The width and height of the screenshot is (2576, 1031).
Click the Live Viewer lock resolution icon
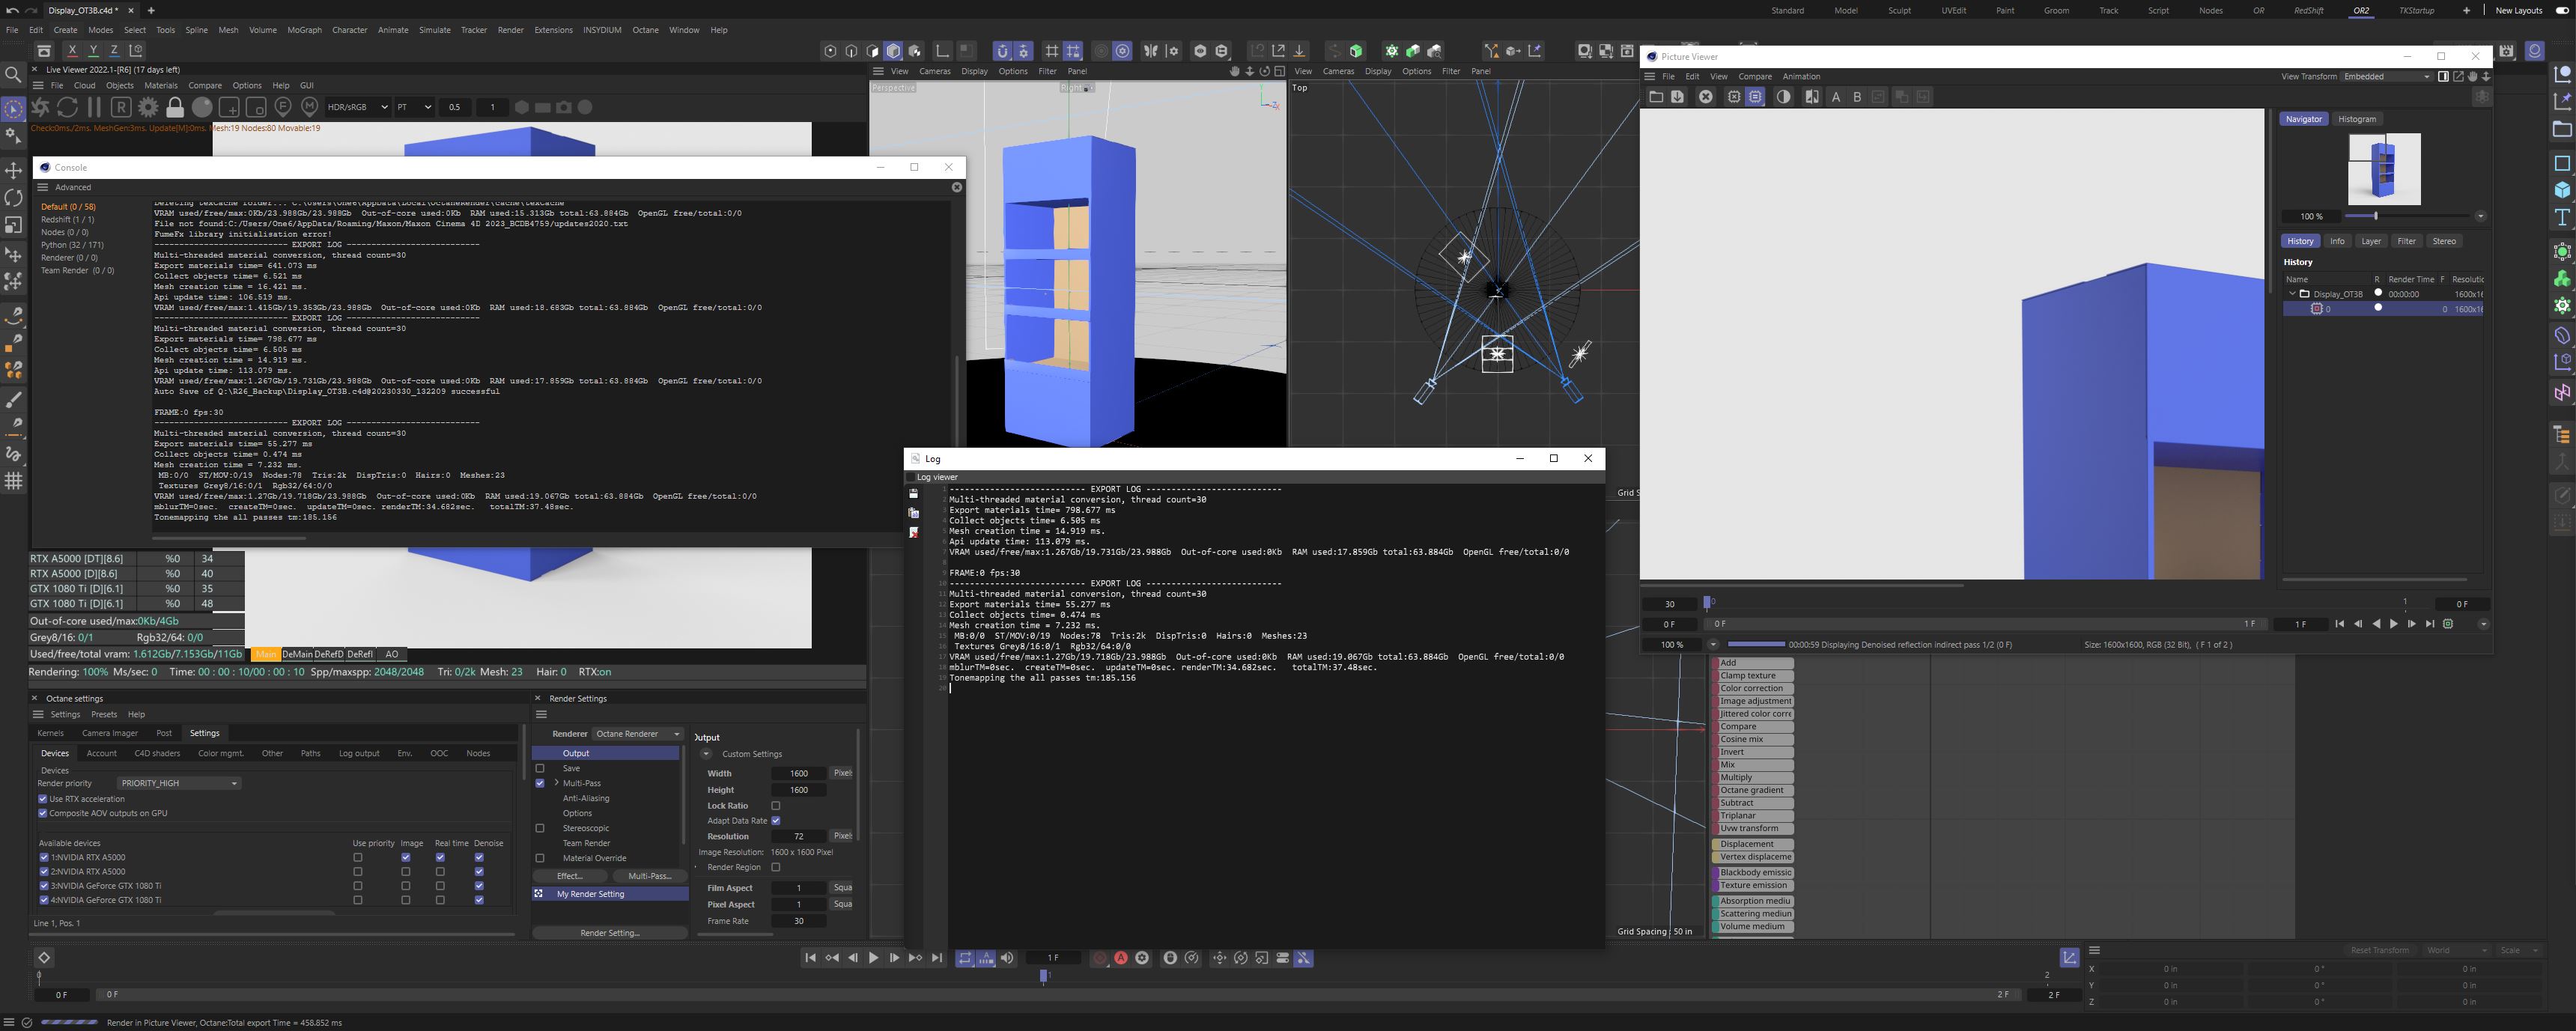click(175, 107)
